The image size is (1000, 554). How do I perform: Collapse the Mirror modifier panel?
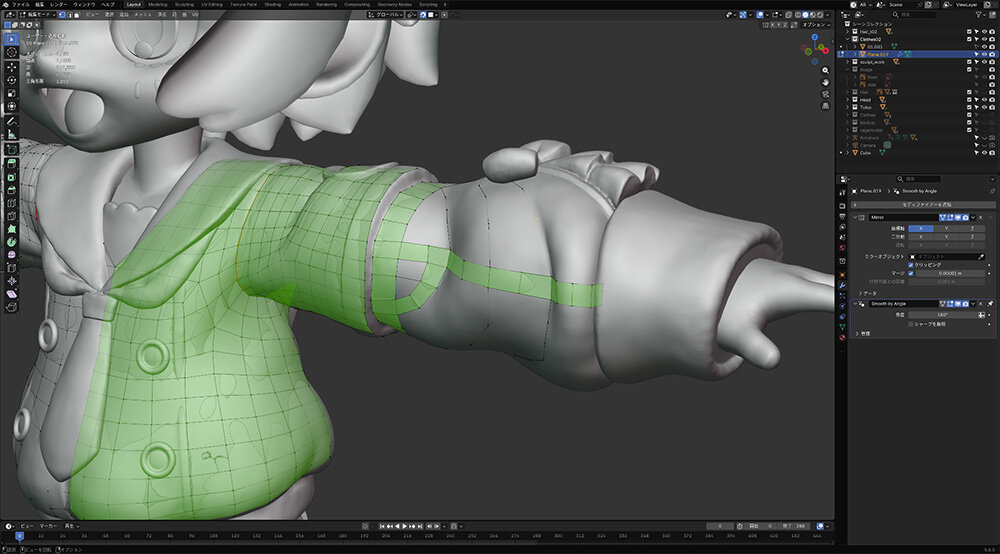[856, 216]
